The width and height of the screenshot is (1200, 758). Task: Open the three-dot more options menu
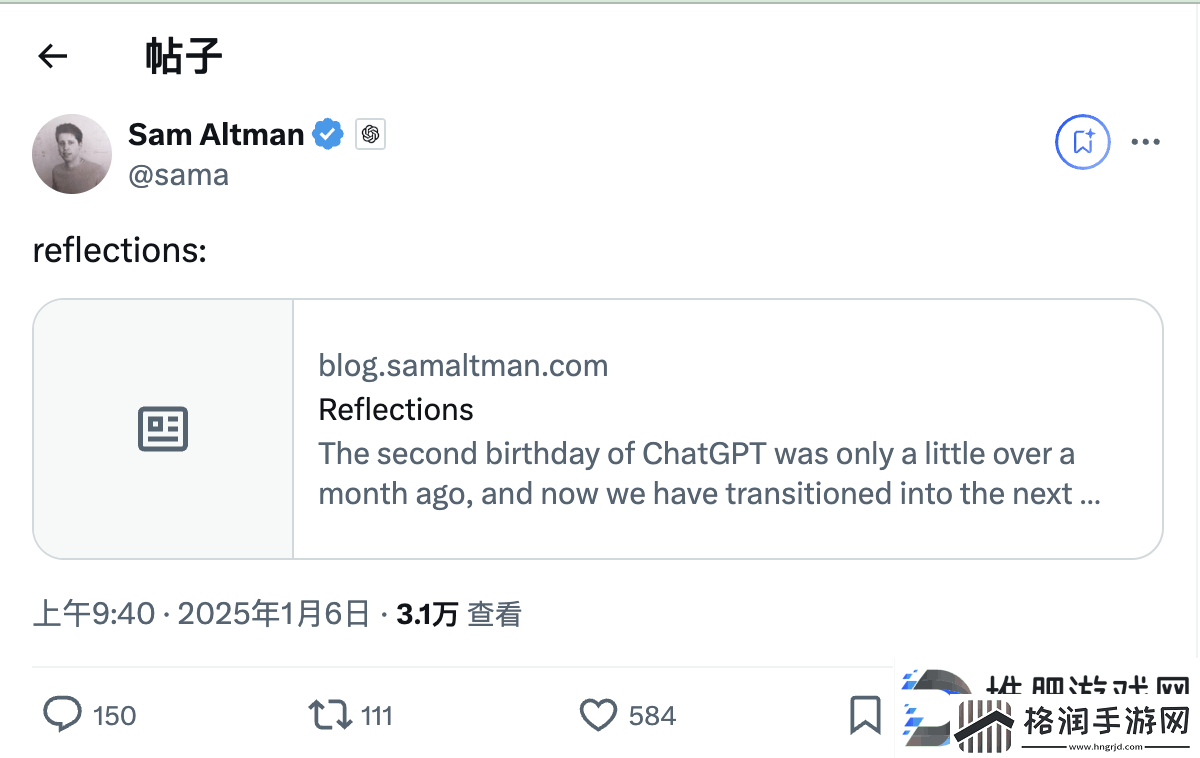pyautogui.click(x=1145, y=142)
